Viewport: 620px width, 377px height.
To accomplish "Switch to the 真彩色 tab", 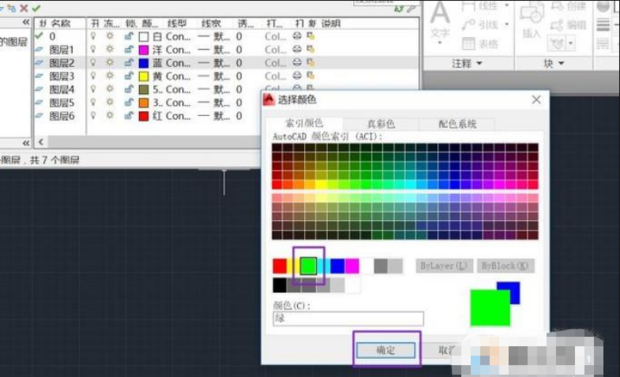I will [x=381, y=124].
